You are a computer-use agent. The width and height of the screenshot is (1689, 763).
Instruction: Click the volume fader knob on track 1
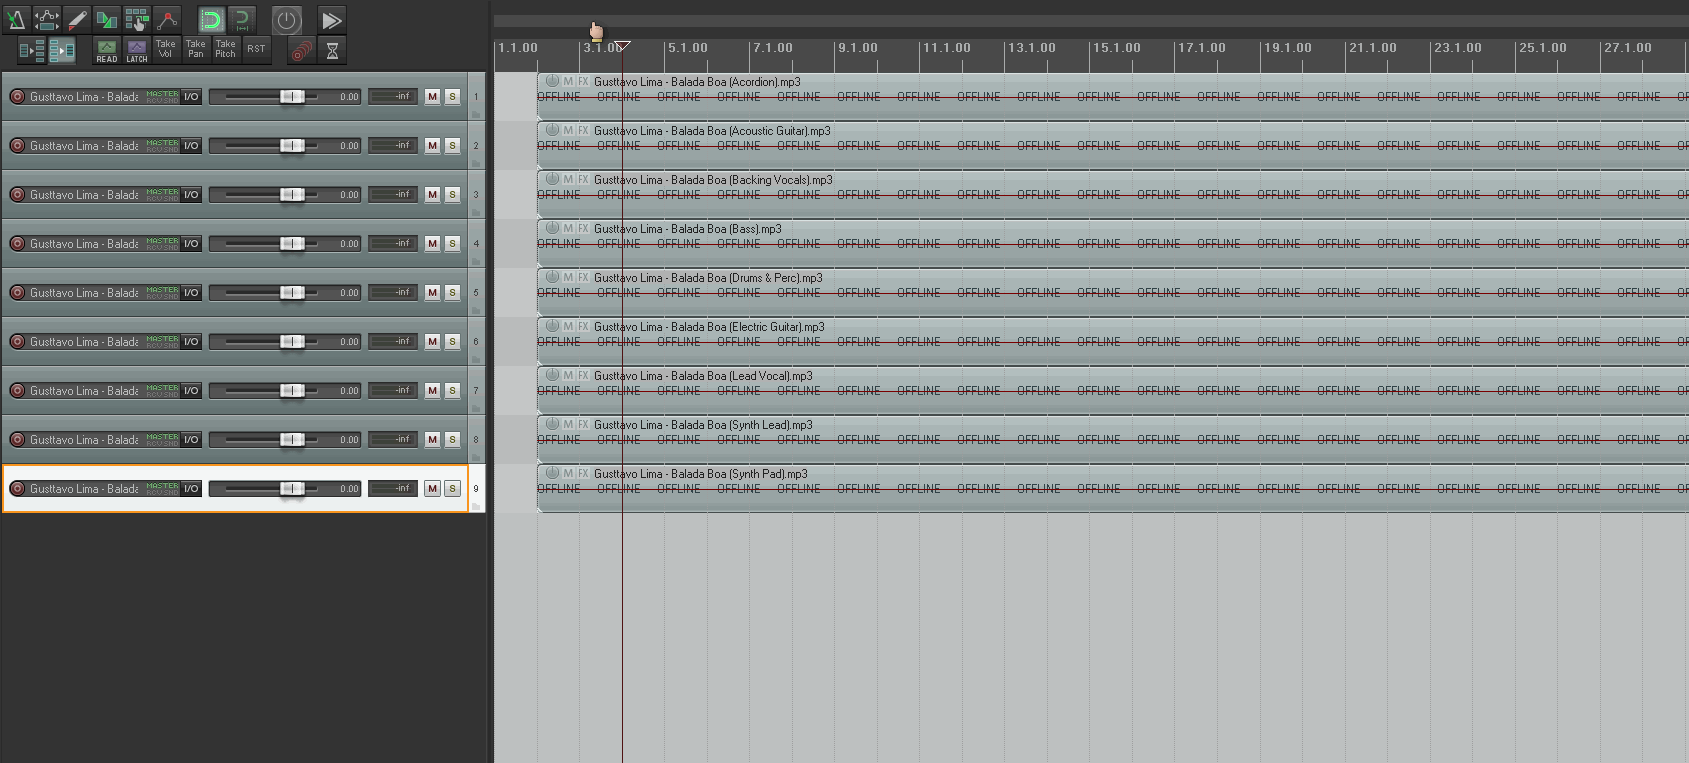pos(292,96)
